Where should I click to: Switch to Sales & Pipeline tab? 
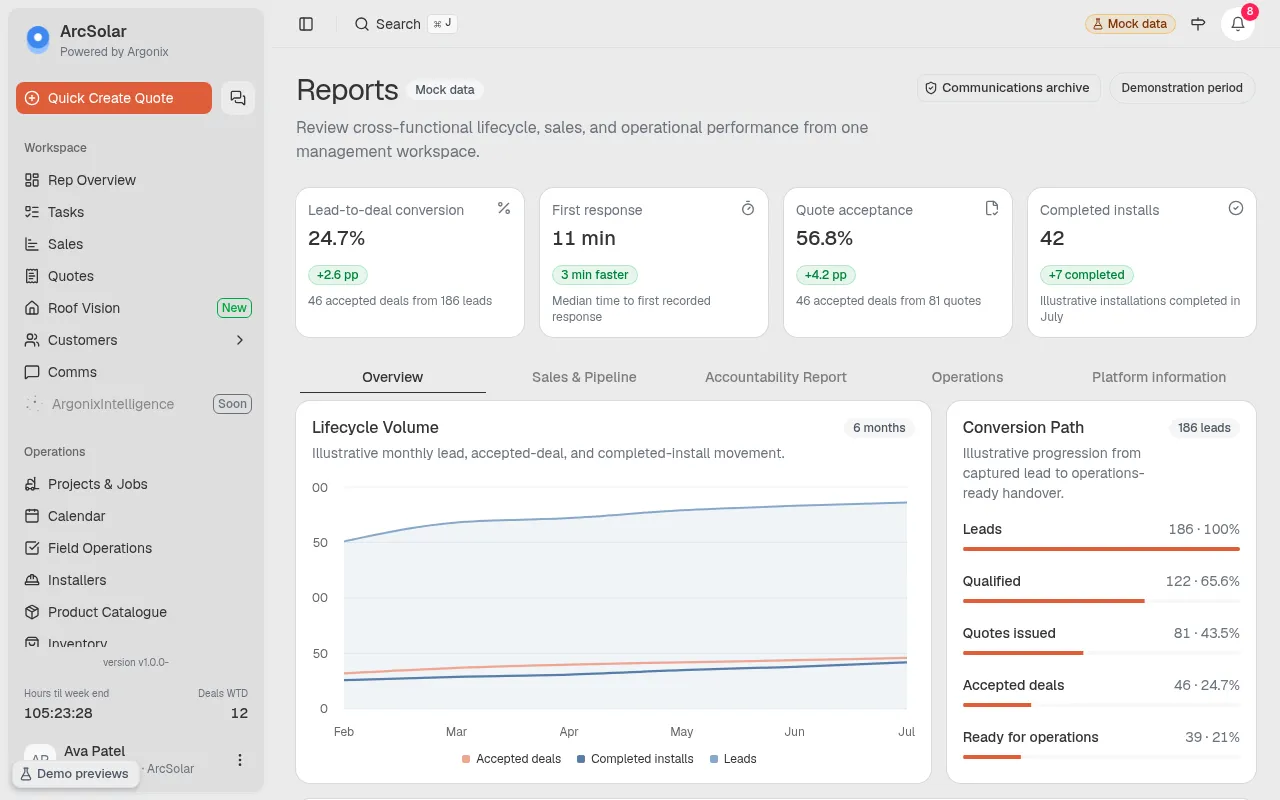(x=584, y=377)
